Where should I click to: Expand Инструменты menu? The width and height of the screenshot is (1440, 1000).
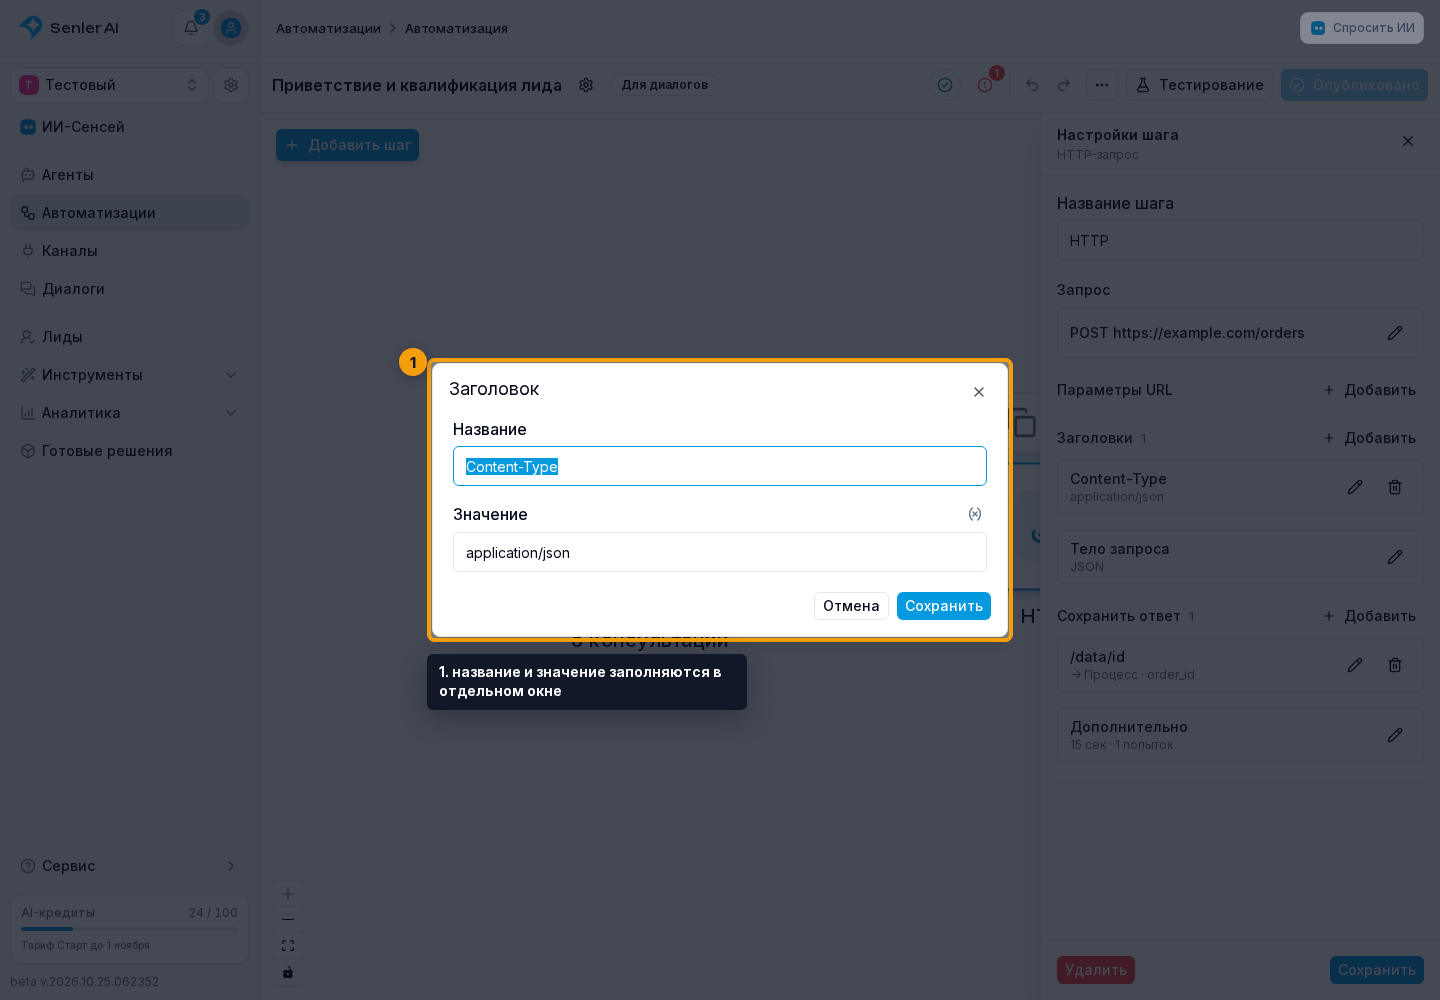[x=130, y=375]
